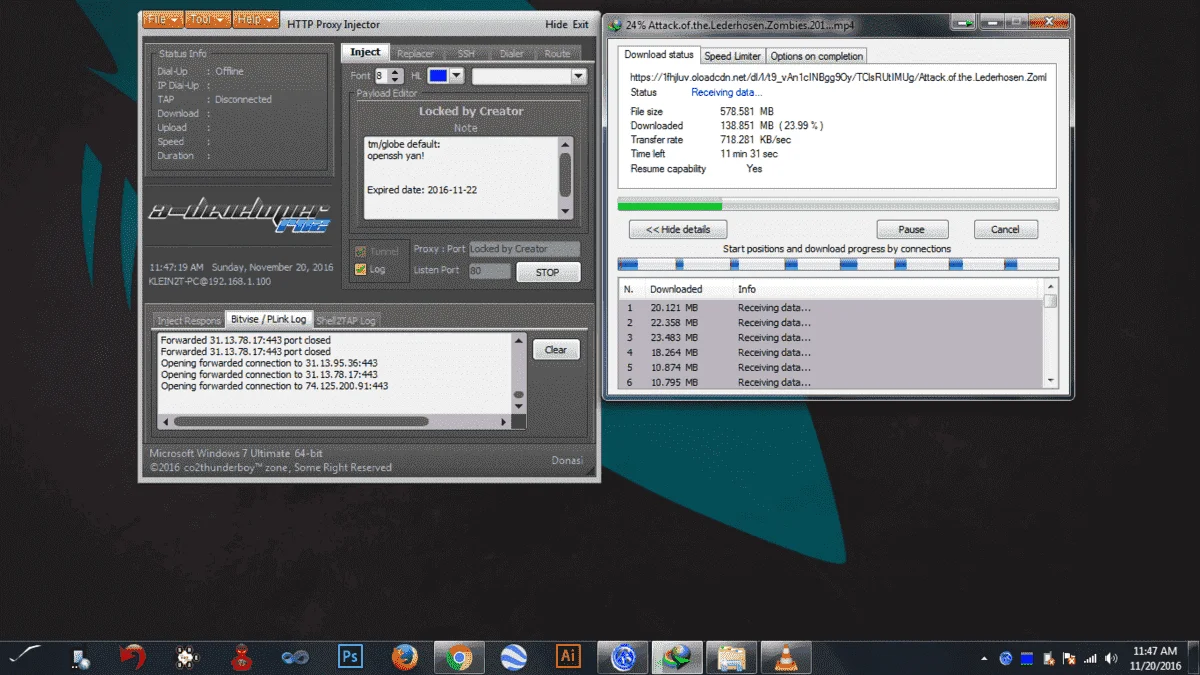1200x675 pixels.
Task: Click the red curved-arrow taskbar icon
Action: [132, 657]
